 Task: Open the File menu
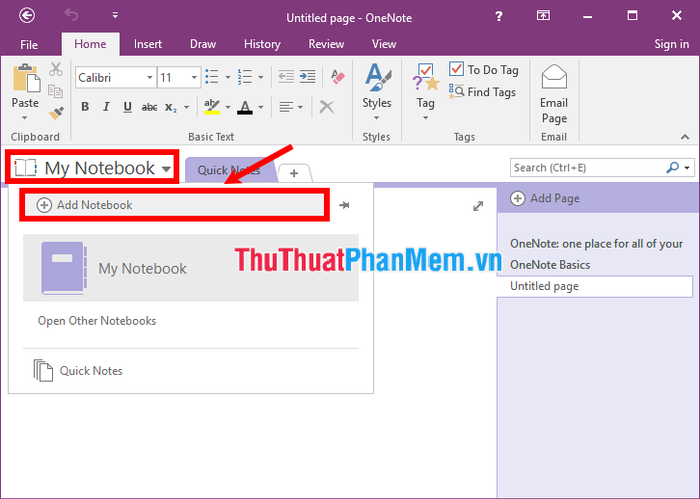[29, 45]
